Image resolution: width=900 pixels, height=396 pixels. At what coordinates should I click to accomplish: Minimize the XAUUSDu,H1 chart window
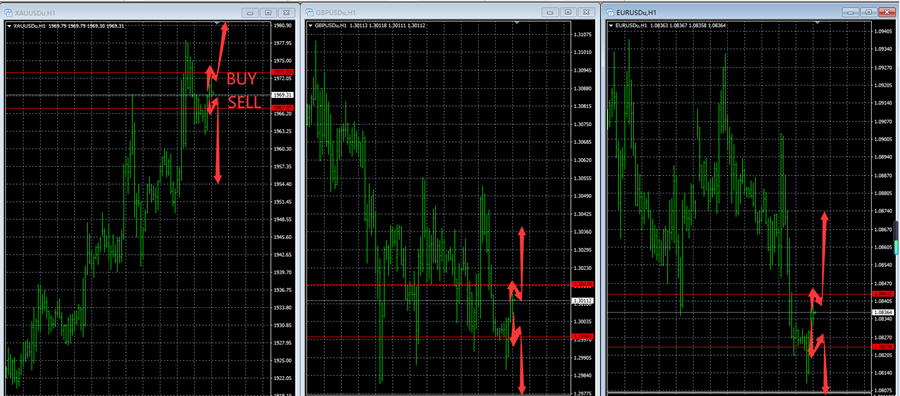[x=250, y=12]
